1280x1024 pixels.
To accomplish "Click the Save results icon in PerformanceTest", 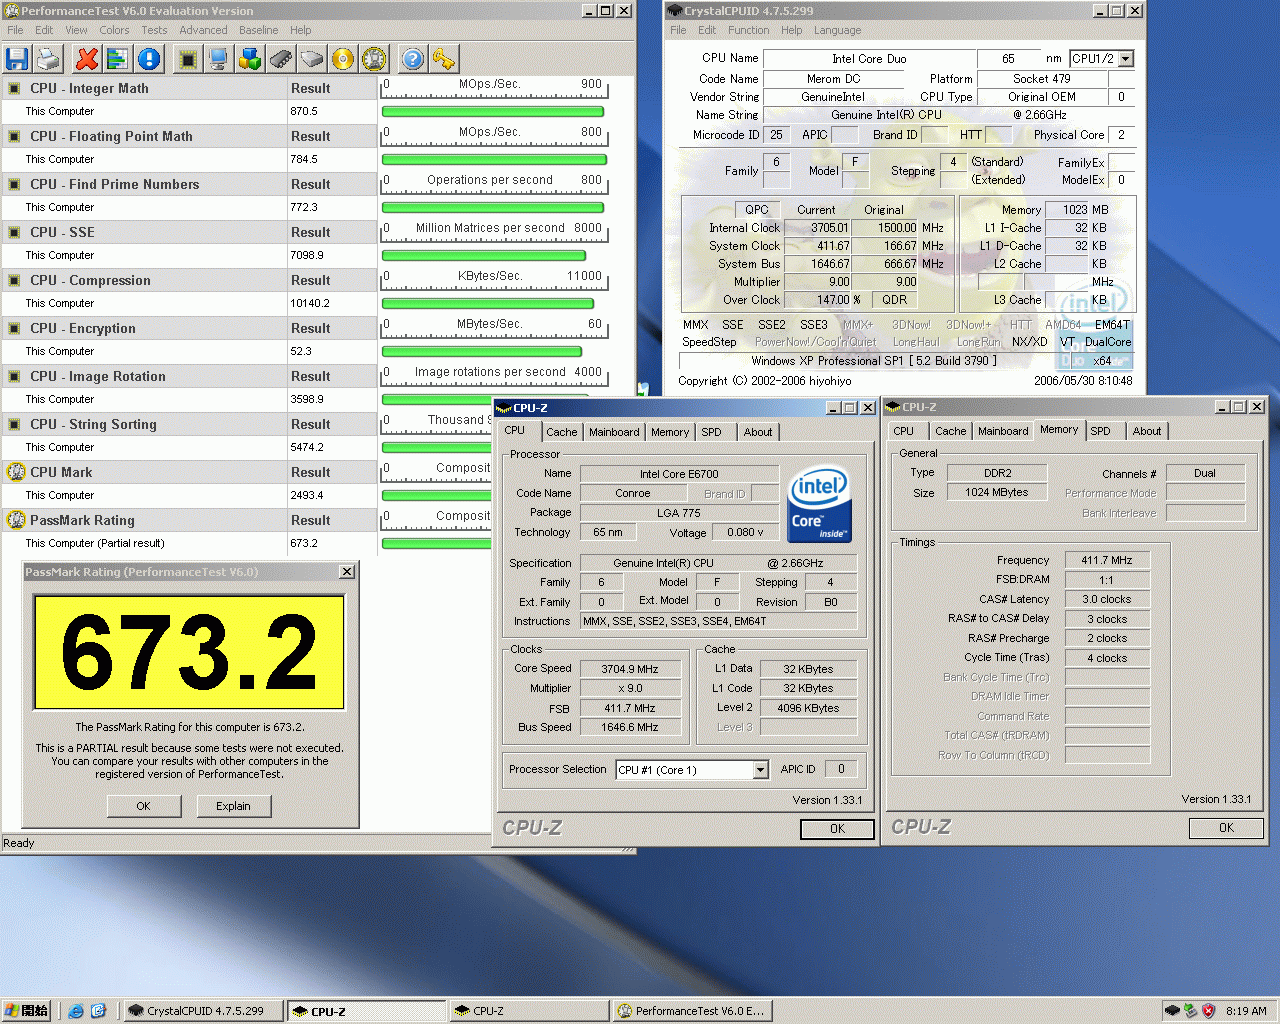I will pos(16,58).
